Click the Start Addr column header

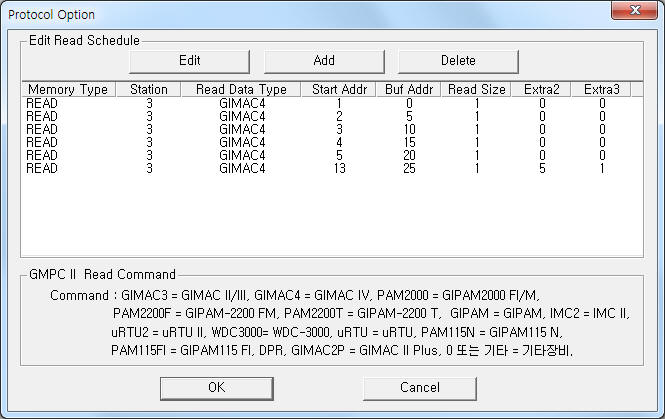pyautogui.click(x=339, y=89)
